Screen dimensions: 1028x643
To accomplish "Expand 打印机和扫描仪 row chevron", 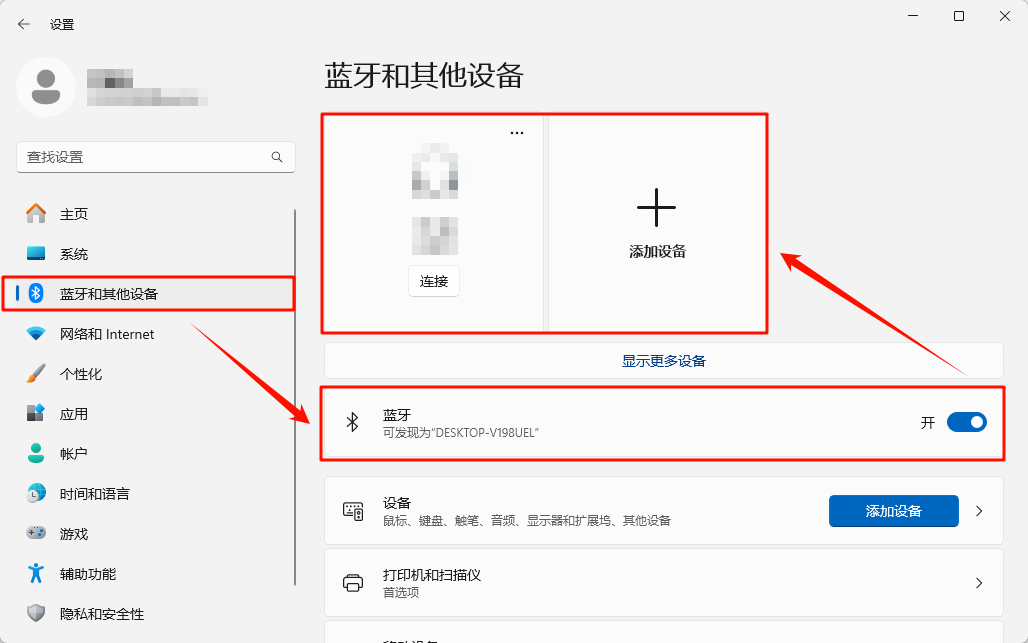I will tap(979, 583).
